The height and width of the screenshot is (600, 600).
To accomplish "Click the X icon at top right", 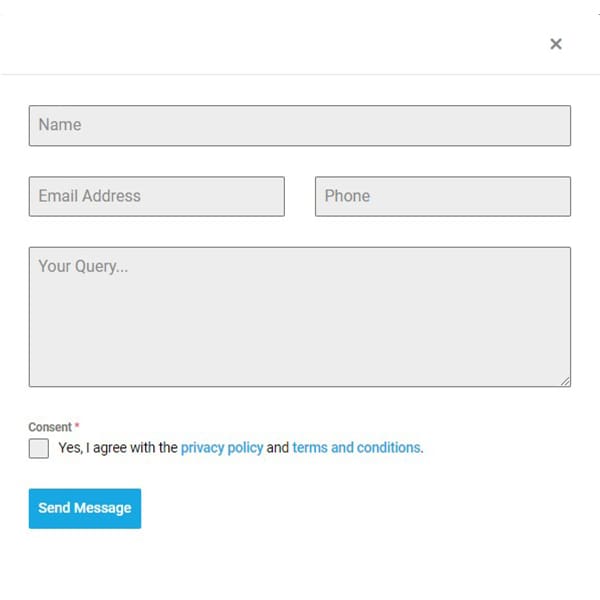I will click(x=556, y=44).
